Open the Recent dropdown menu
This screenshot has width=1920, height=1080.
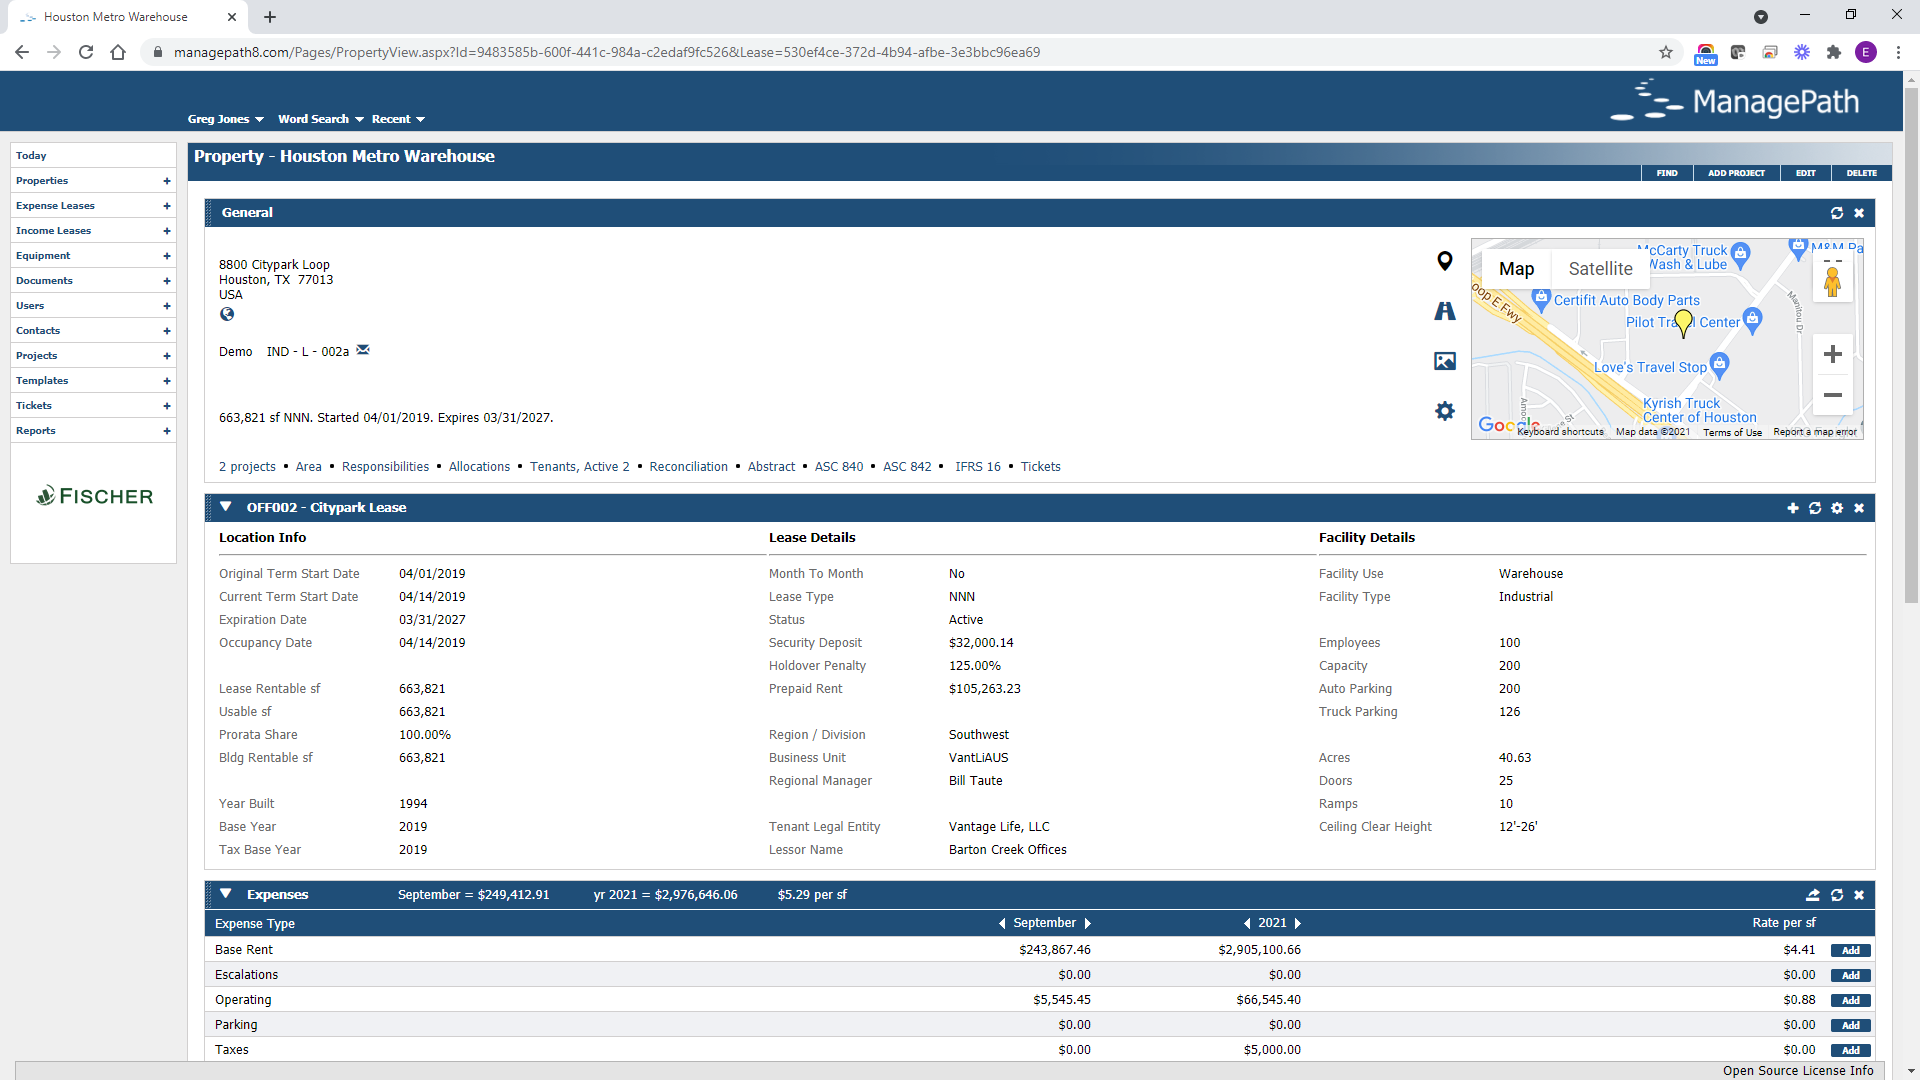point(396,119)
